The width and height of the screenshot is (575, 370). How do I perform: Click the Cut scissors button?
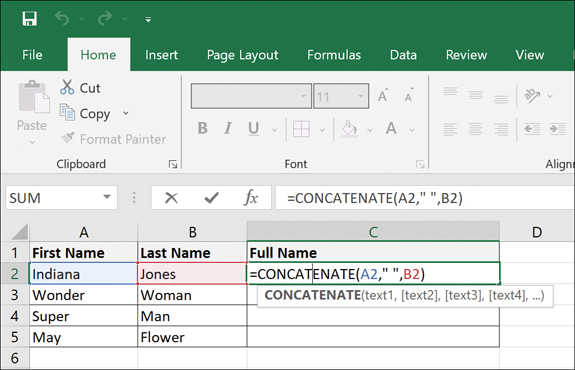coord(80,88)
